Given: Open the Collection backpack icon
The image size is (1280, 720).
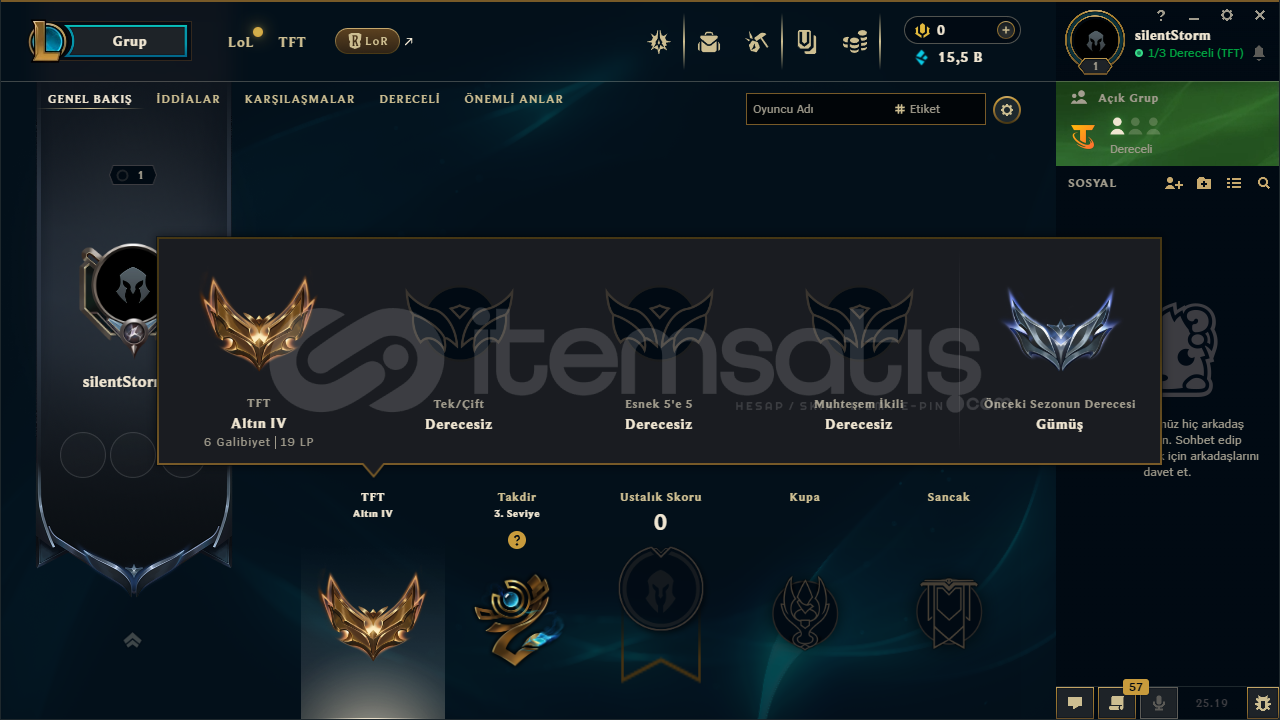Looking at the screenshot, I should [709, 42].
